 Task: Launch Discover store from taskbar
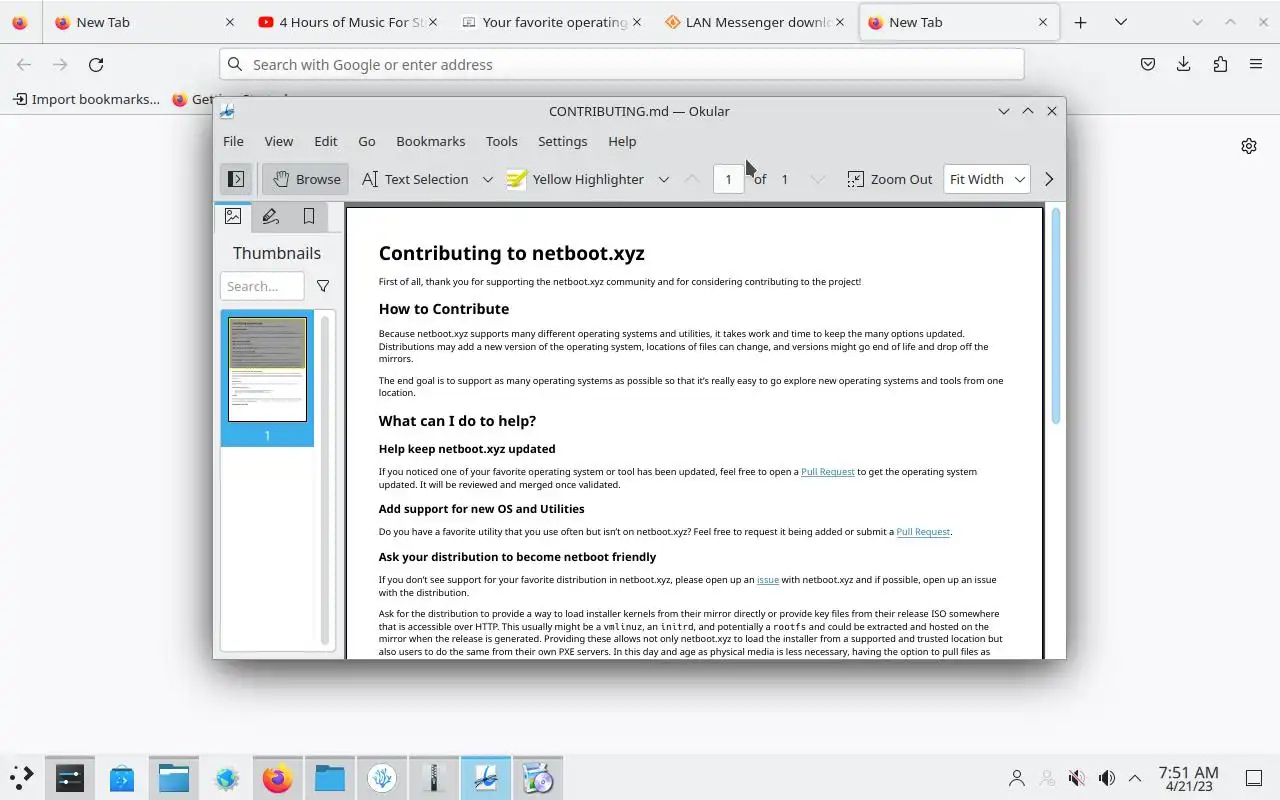pos(122,777)
